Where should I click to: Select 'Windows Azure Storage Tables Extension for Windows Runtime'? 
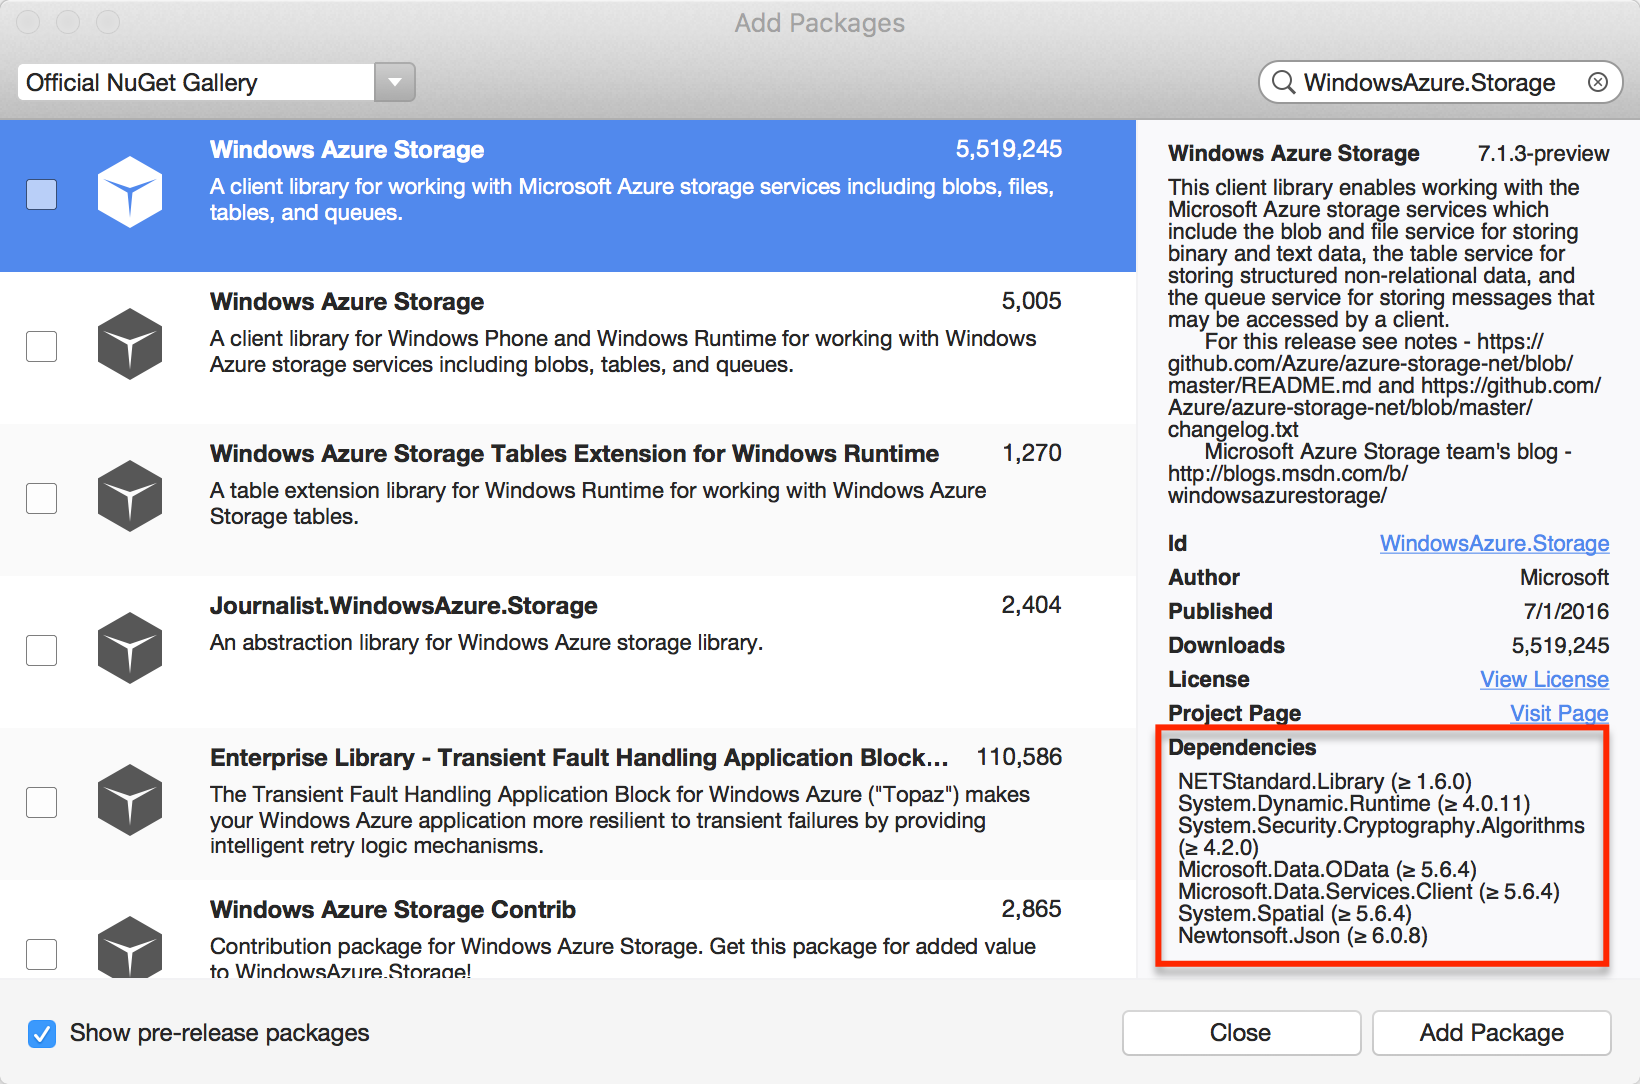click(x=574, y=454)
